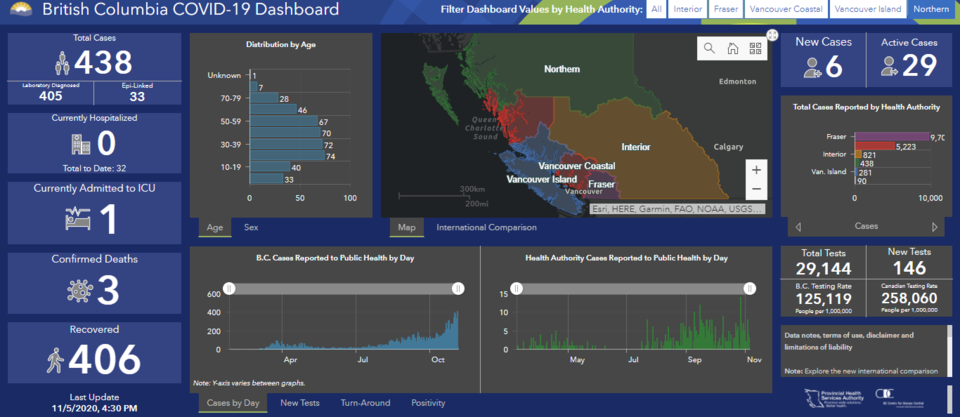Click the 30-39 age group bar
The height and width of the screenshot is (417, 960).
click(x=286, y=145)
